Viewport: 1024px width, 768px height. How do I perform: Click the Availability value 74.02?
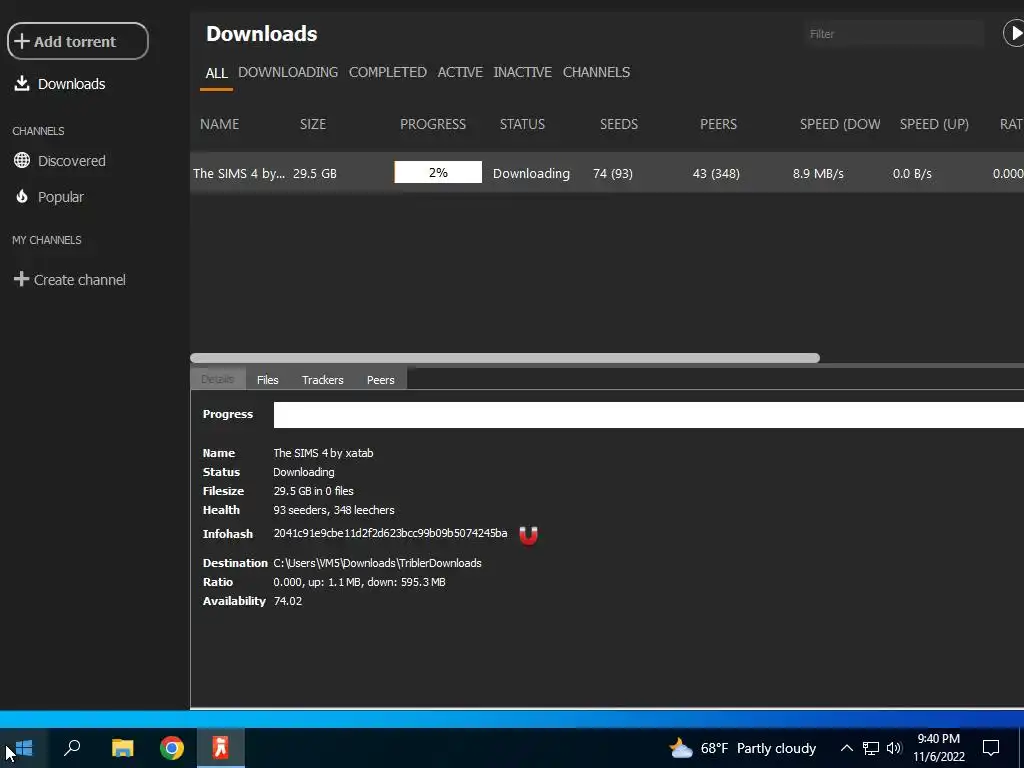coord(288,601)
